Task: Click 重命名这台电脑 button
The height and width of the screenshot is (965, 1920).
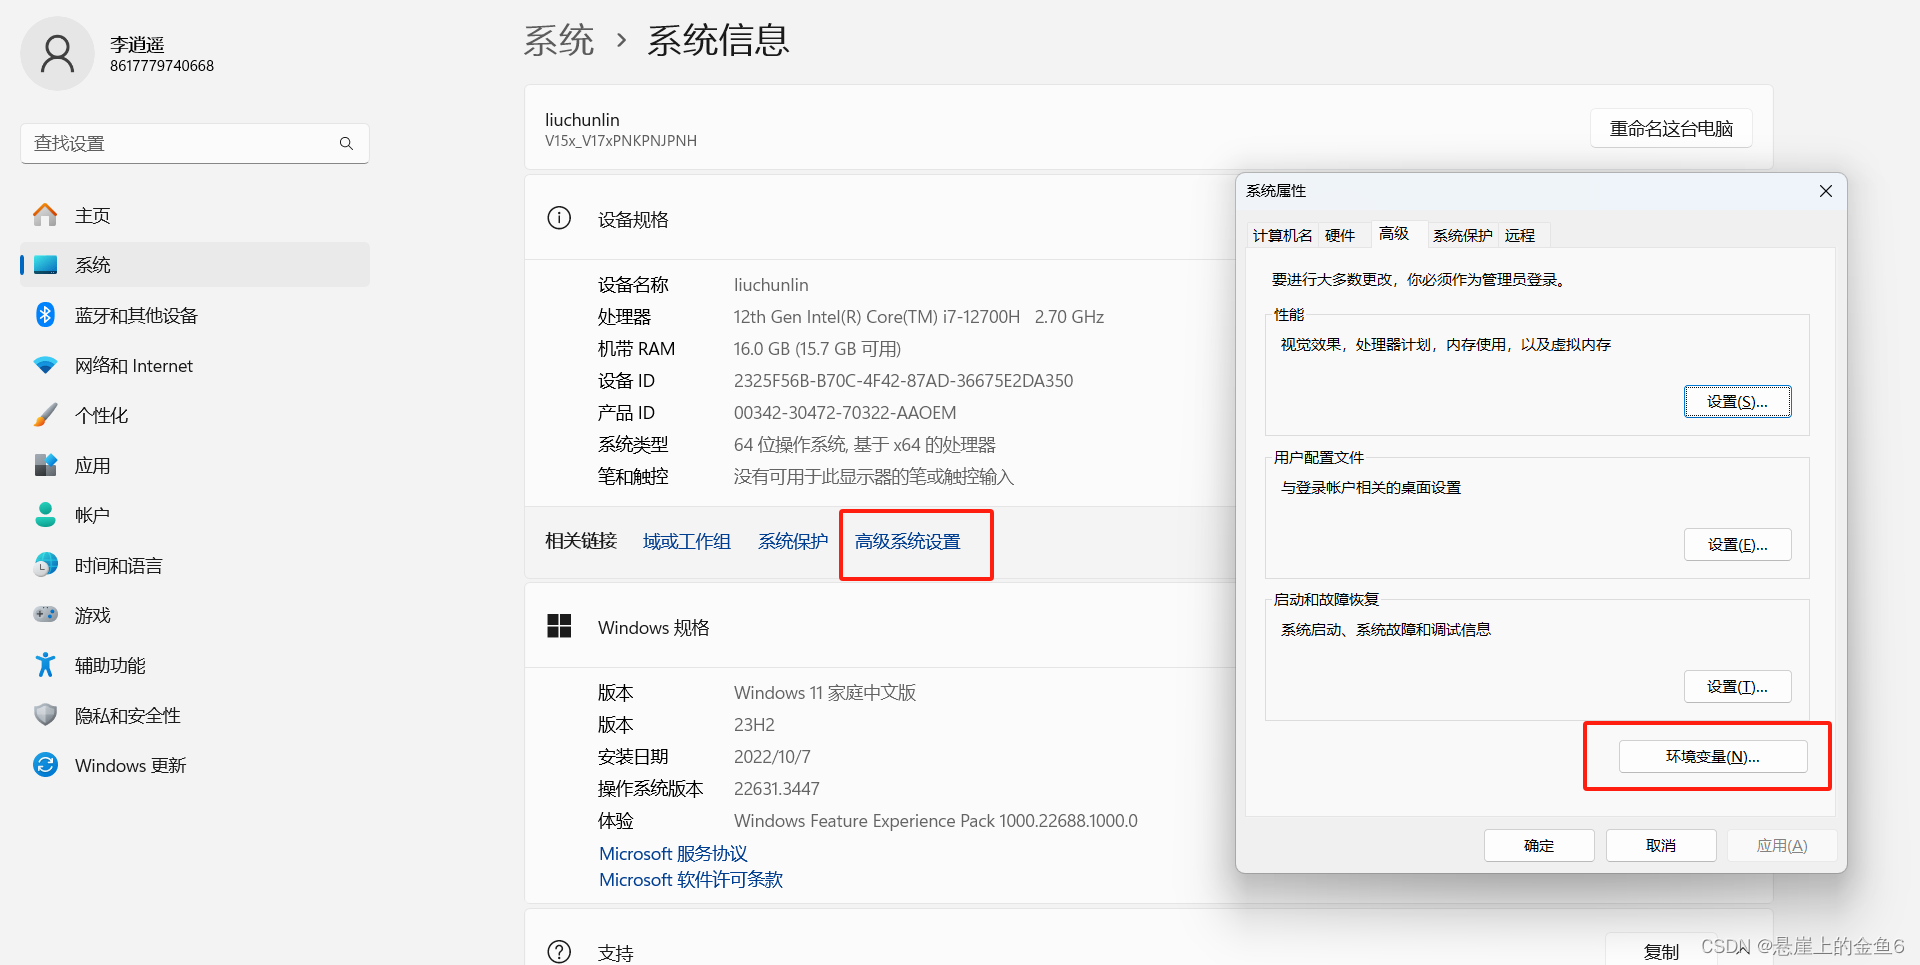Action: (1671, 128)
